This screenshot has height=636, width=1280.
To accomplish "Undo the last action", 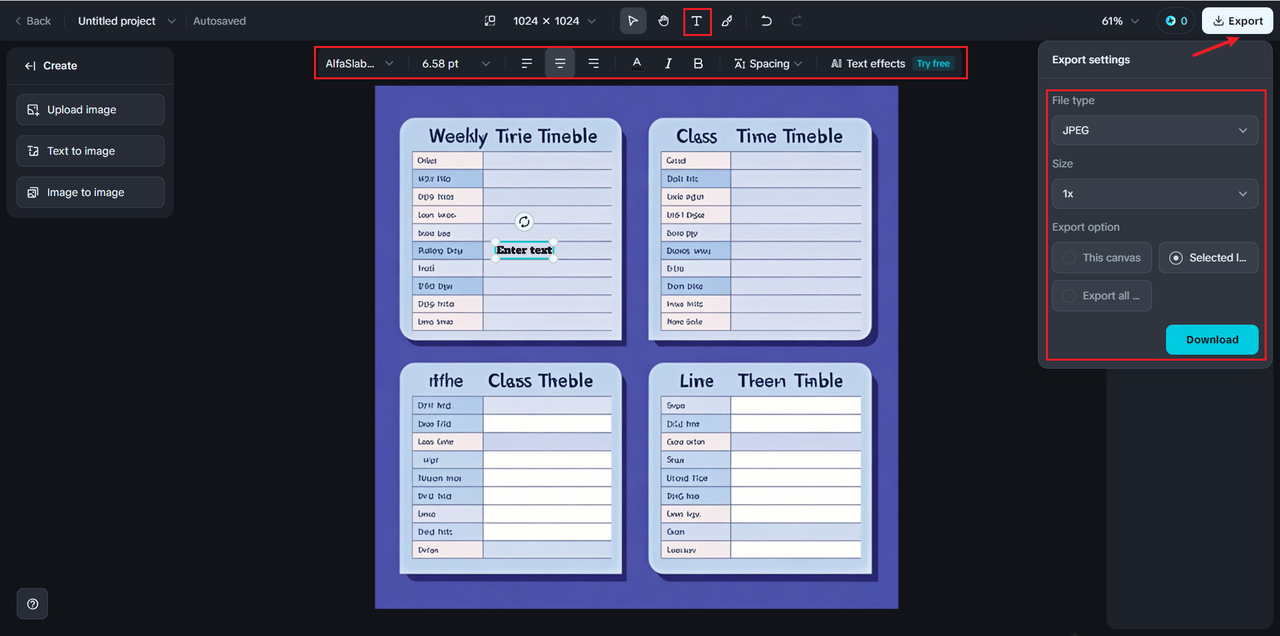I will [766, 21].
